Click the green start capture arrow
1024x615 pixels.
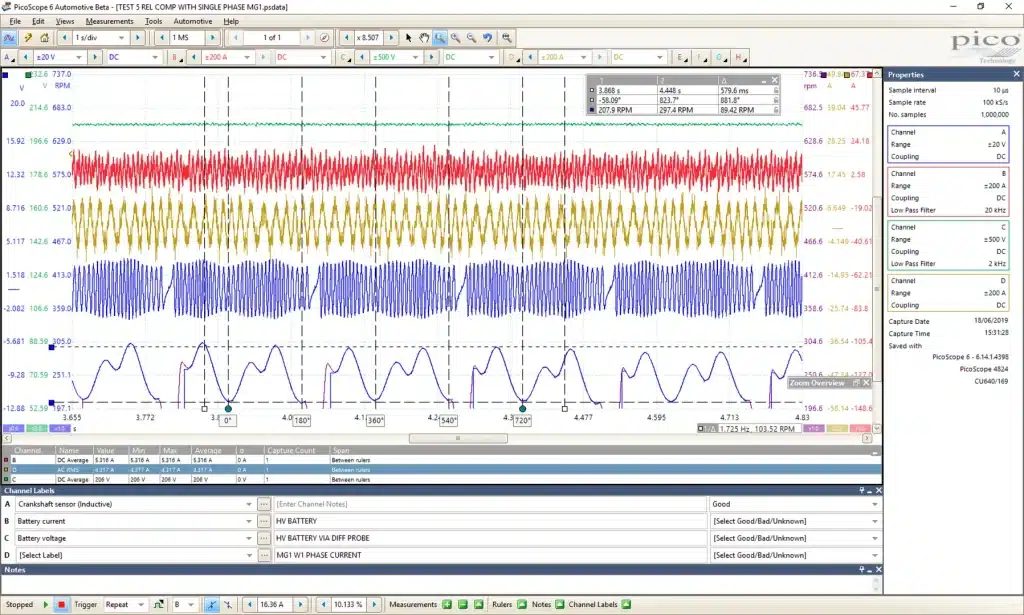(x=46, y=605)
